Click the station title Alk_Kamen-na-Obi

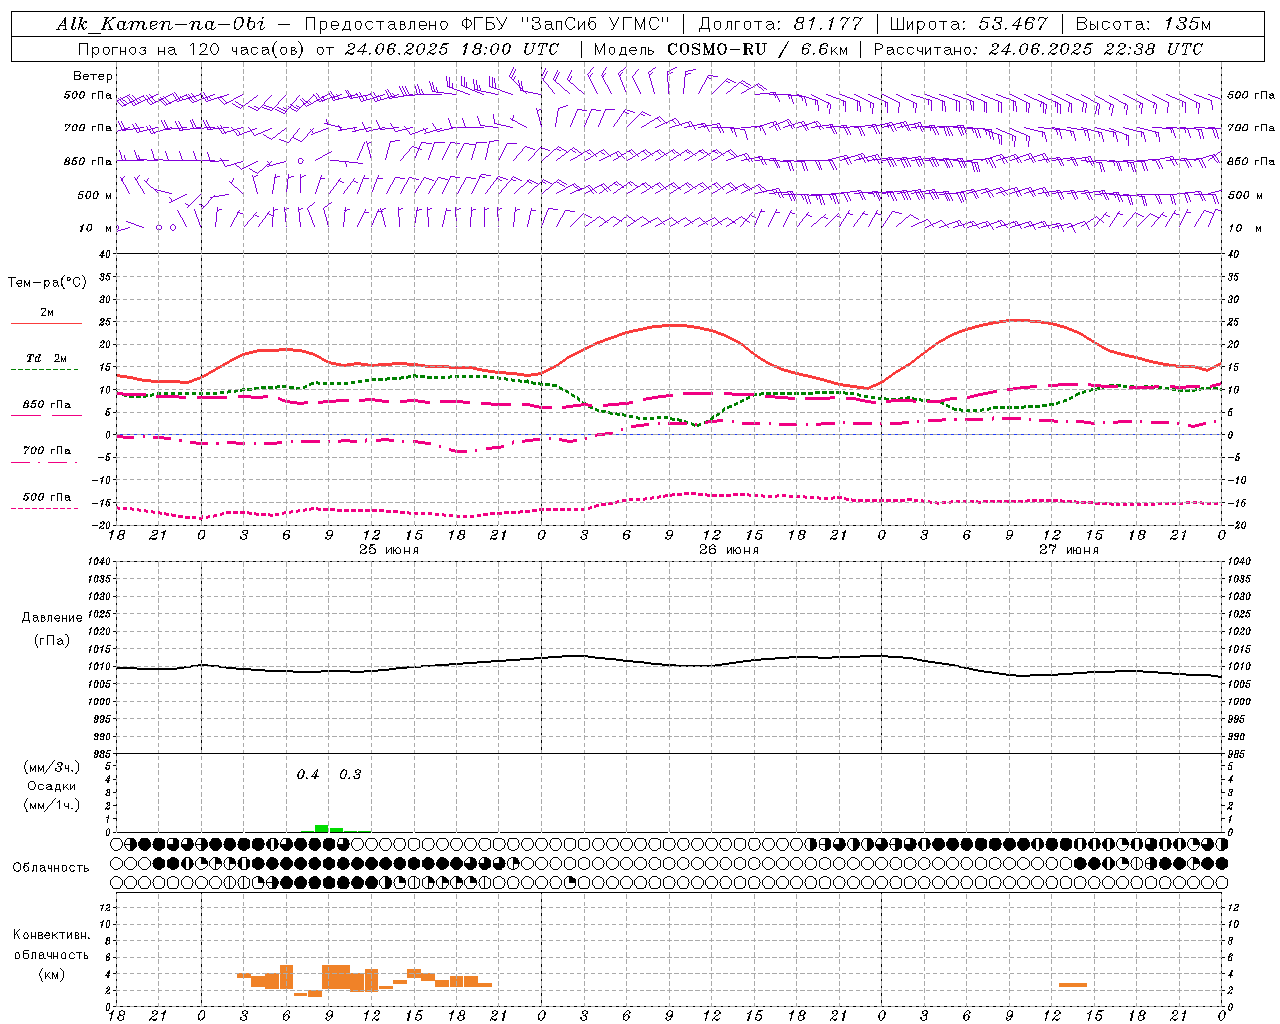161,24
